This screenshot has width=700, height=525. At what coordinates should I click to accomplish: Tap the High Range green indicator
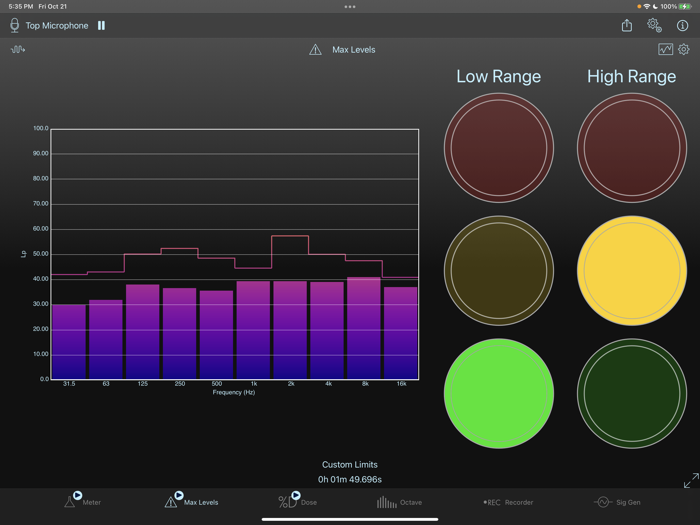click(632, 393)
